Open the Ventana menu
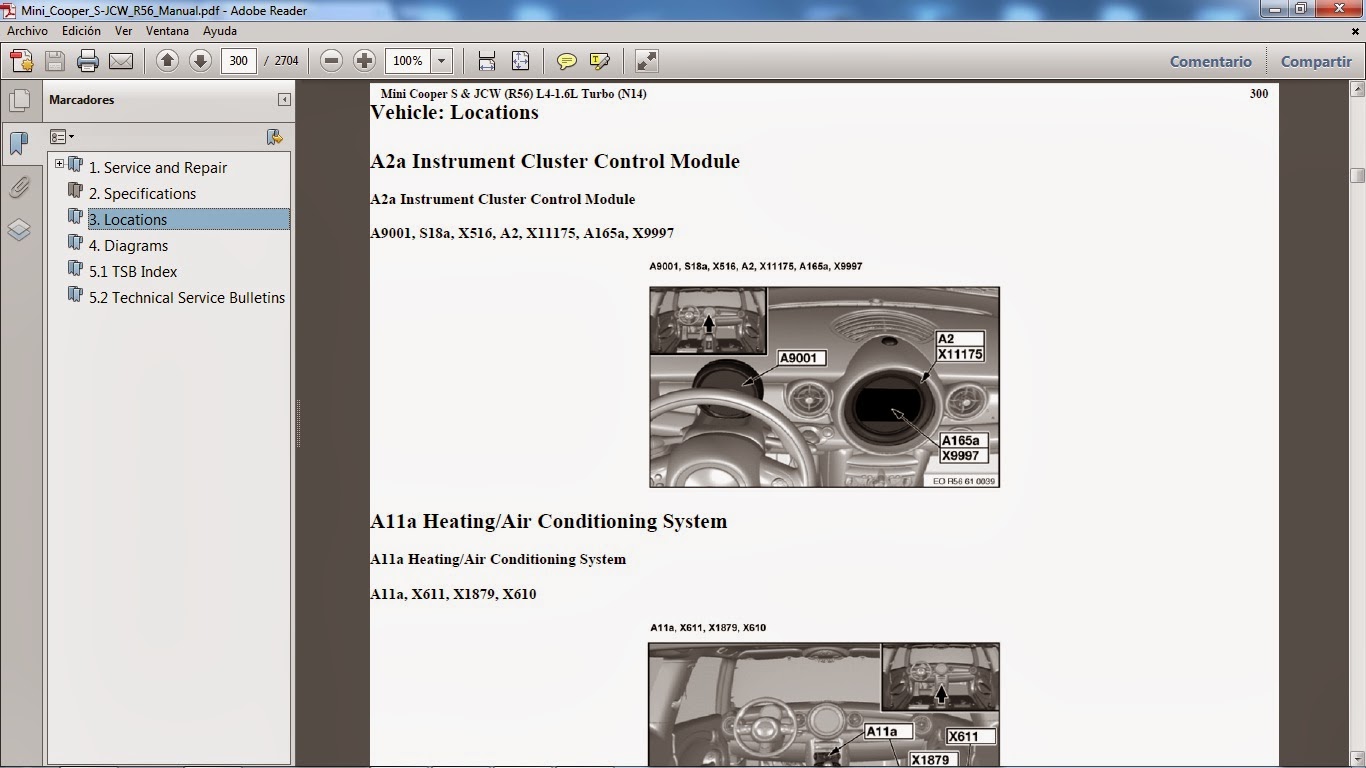 point(167,31)
